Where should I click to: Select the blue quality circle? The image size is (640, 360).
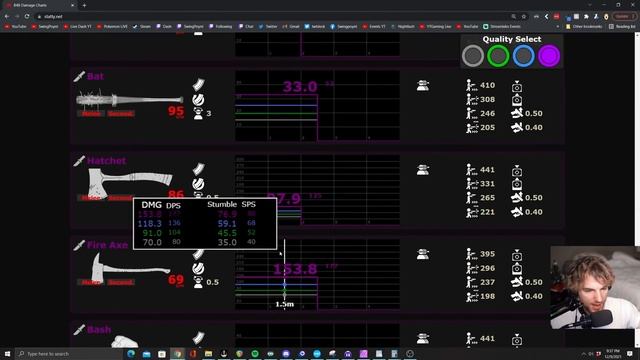point(523,56)
